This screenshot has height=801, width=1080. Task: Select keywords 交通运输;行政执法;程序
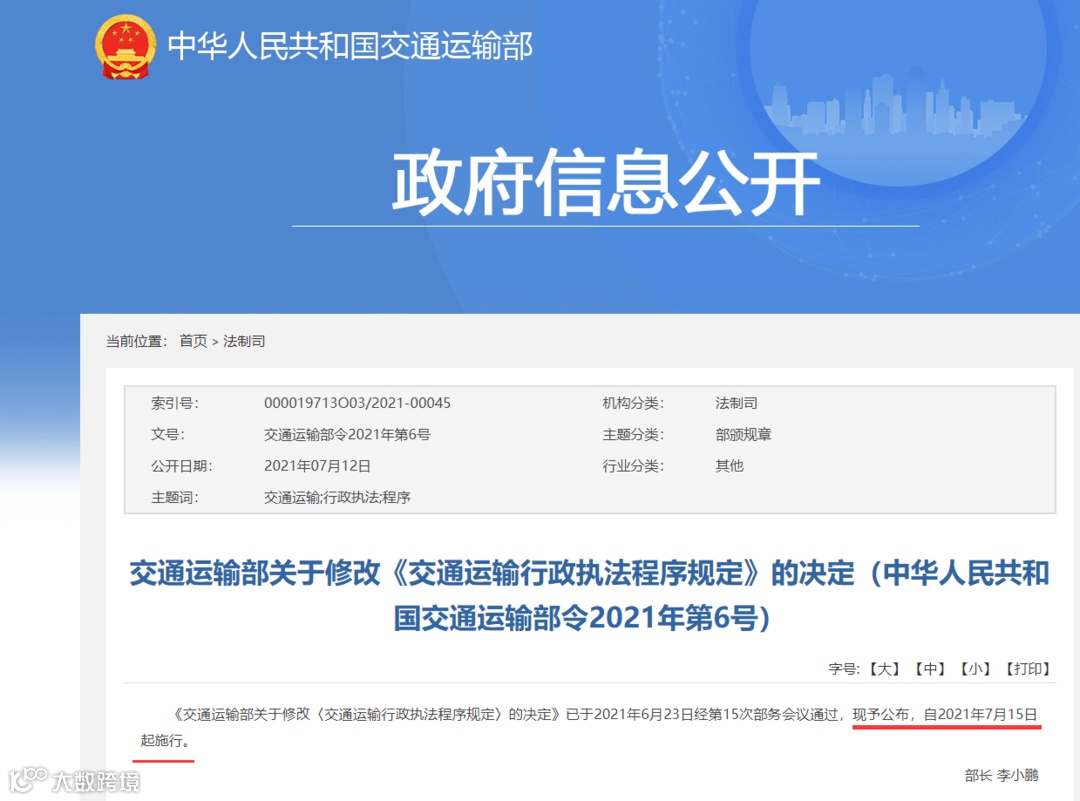click(337, 497)
